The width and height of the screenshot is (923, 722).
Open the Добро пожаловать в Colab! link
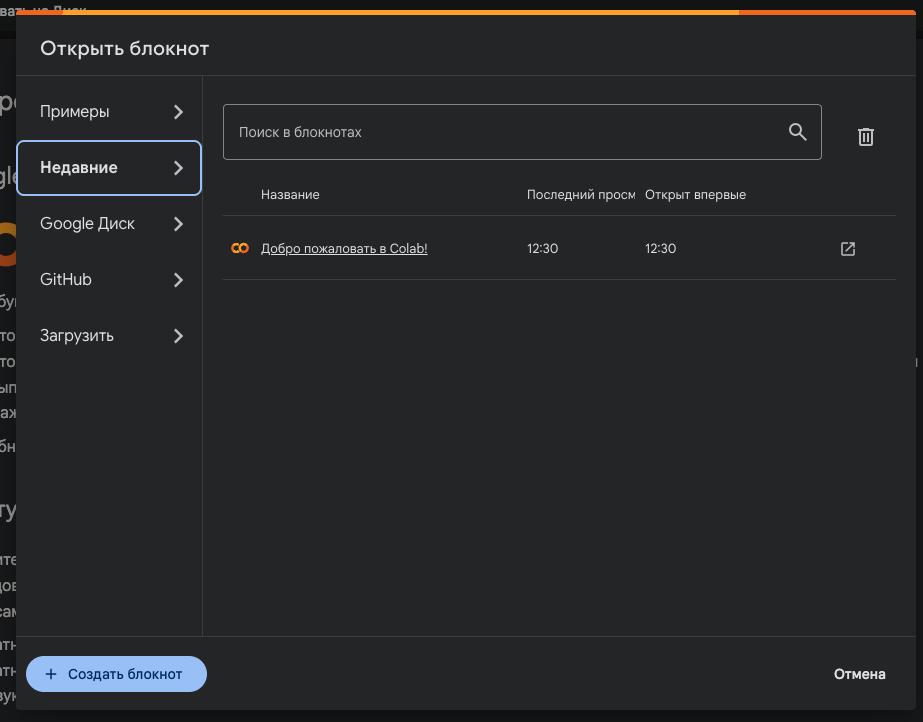coord(344,249)
